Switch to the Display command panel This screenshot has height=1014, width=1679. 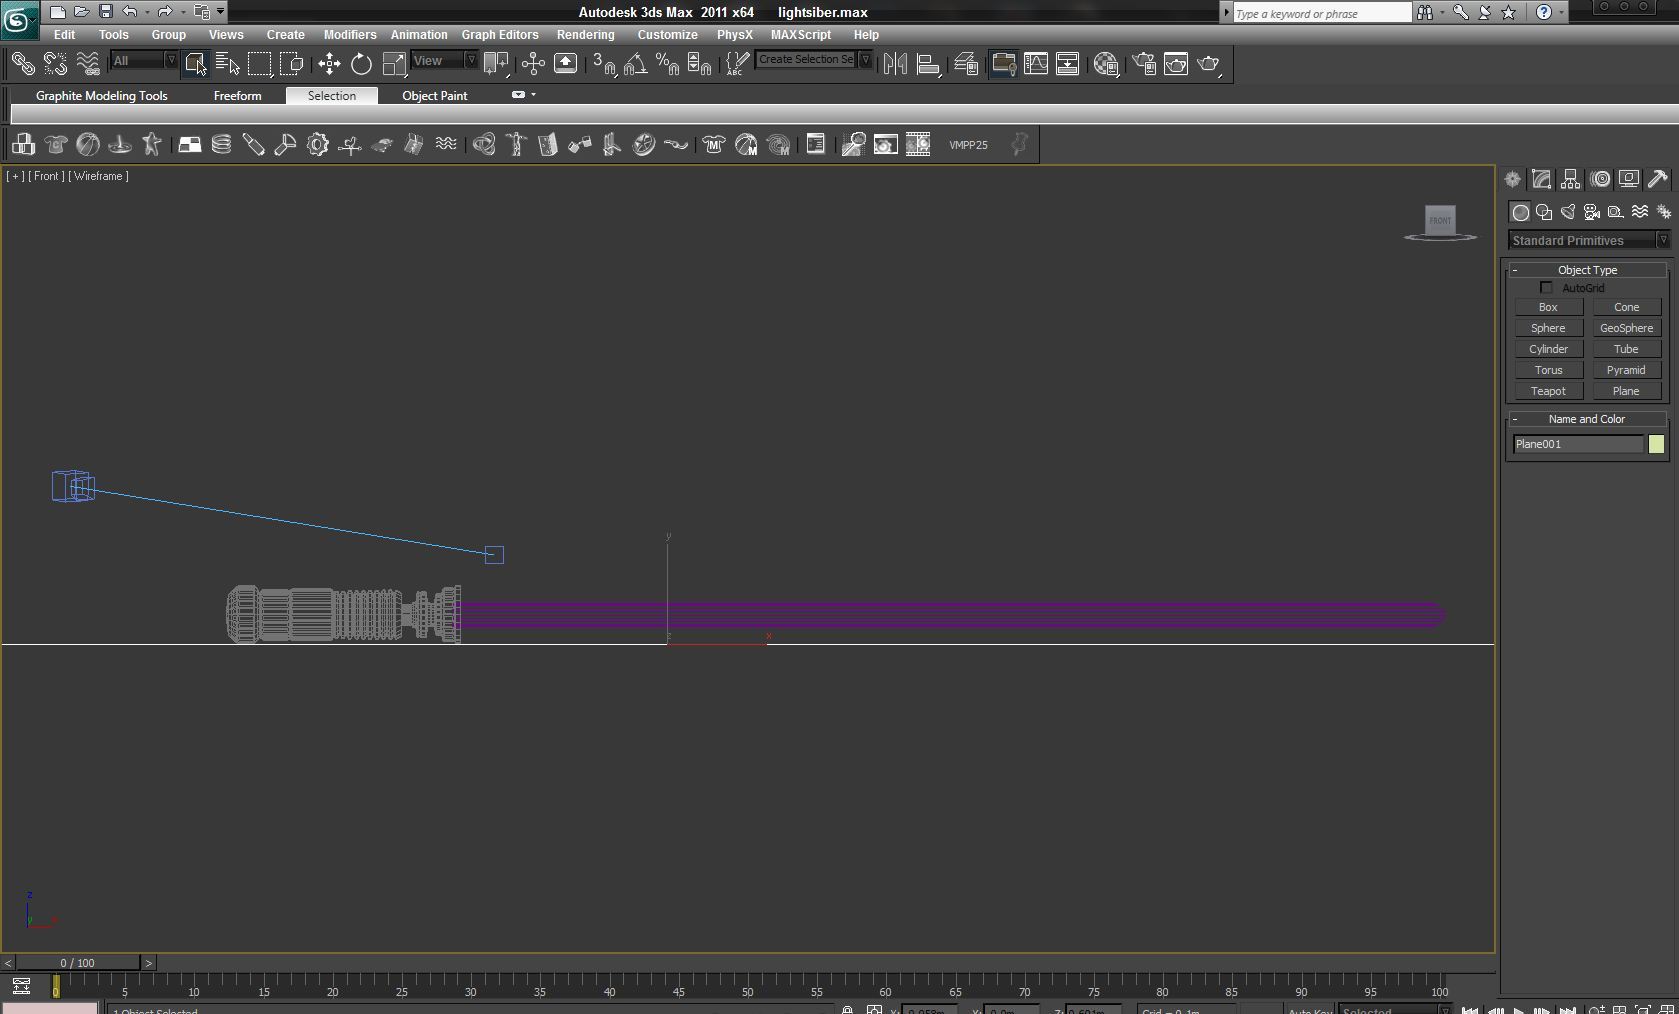(1629, 179)
